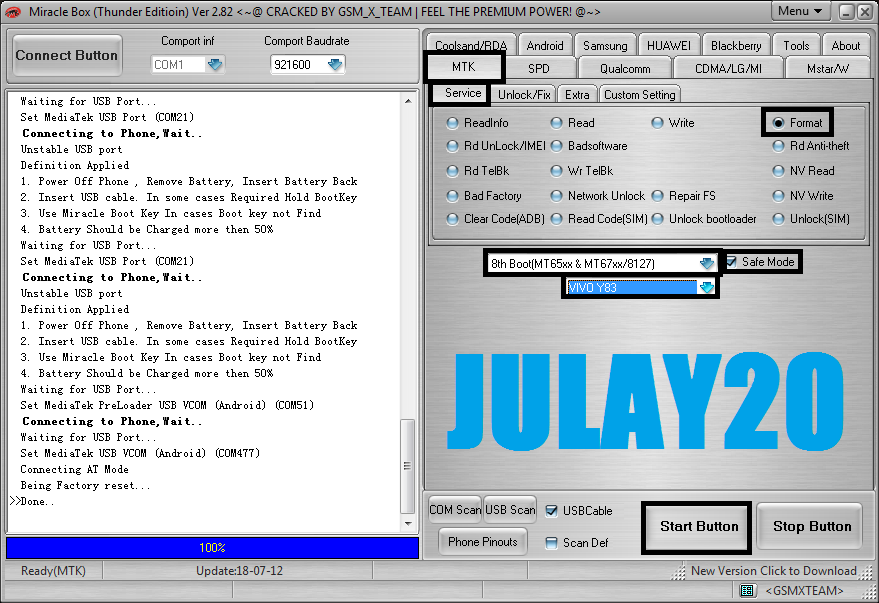Click the Miracle Box app logo icon
This screenshot has width=879, height=603.
coord(12,11)
